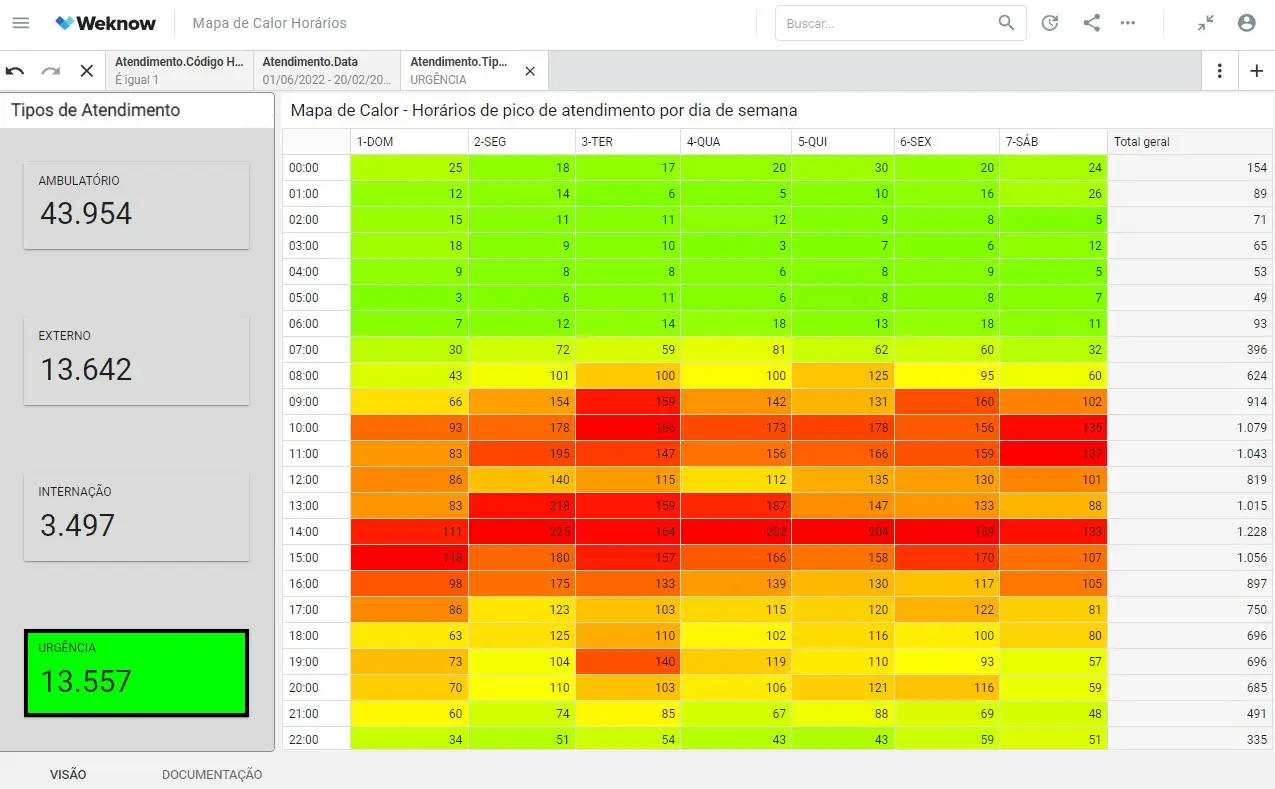Click the 1-DOM column header
This screenshot has width=1275, height=789.
pyautogui.click(x=409, y=142)
